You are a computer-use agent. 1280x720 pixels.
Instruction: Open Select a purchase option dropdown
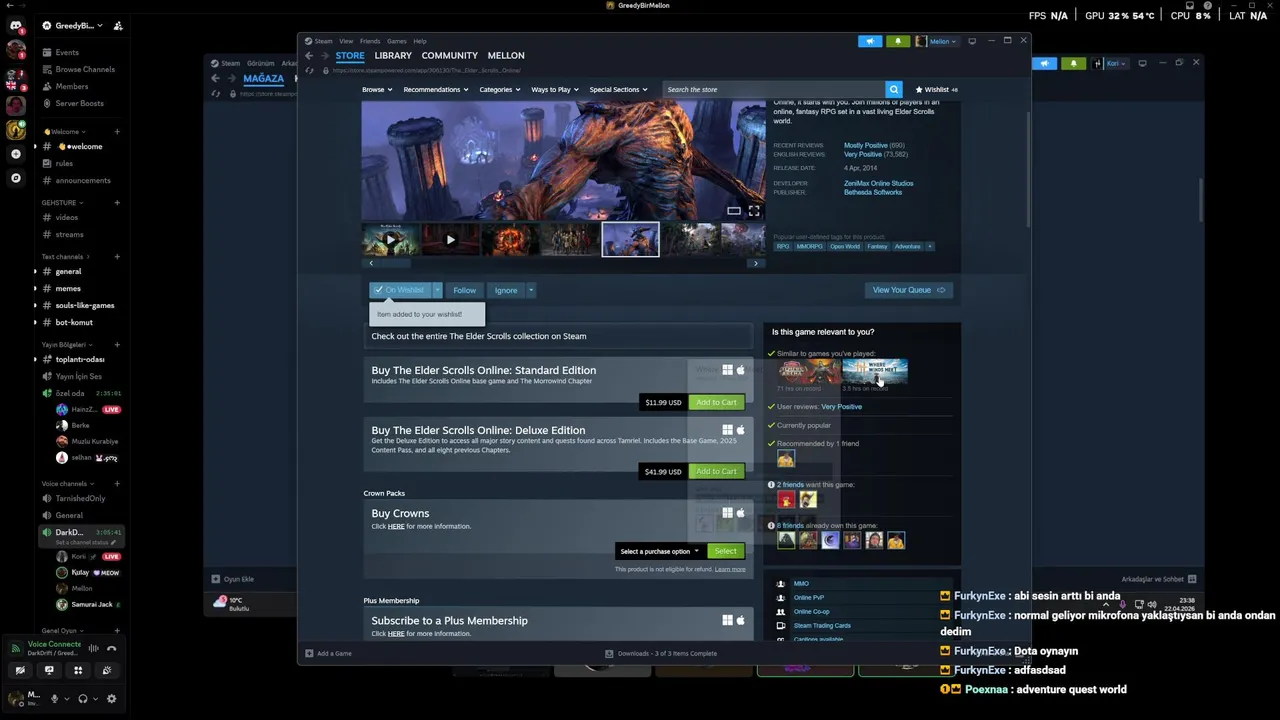click(659, 551)
